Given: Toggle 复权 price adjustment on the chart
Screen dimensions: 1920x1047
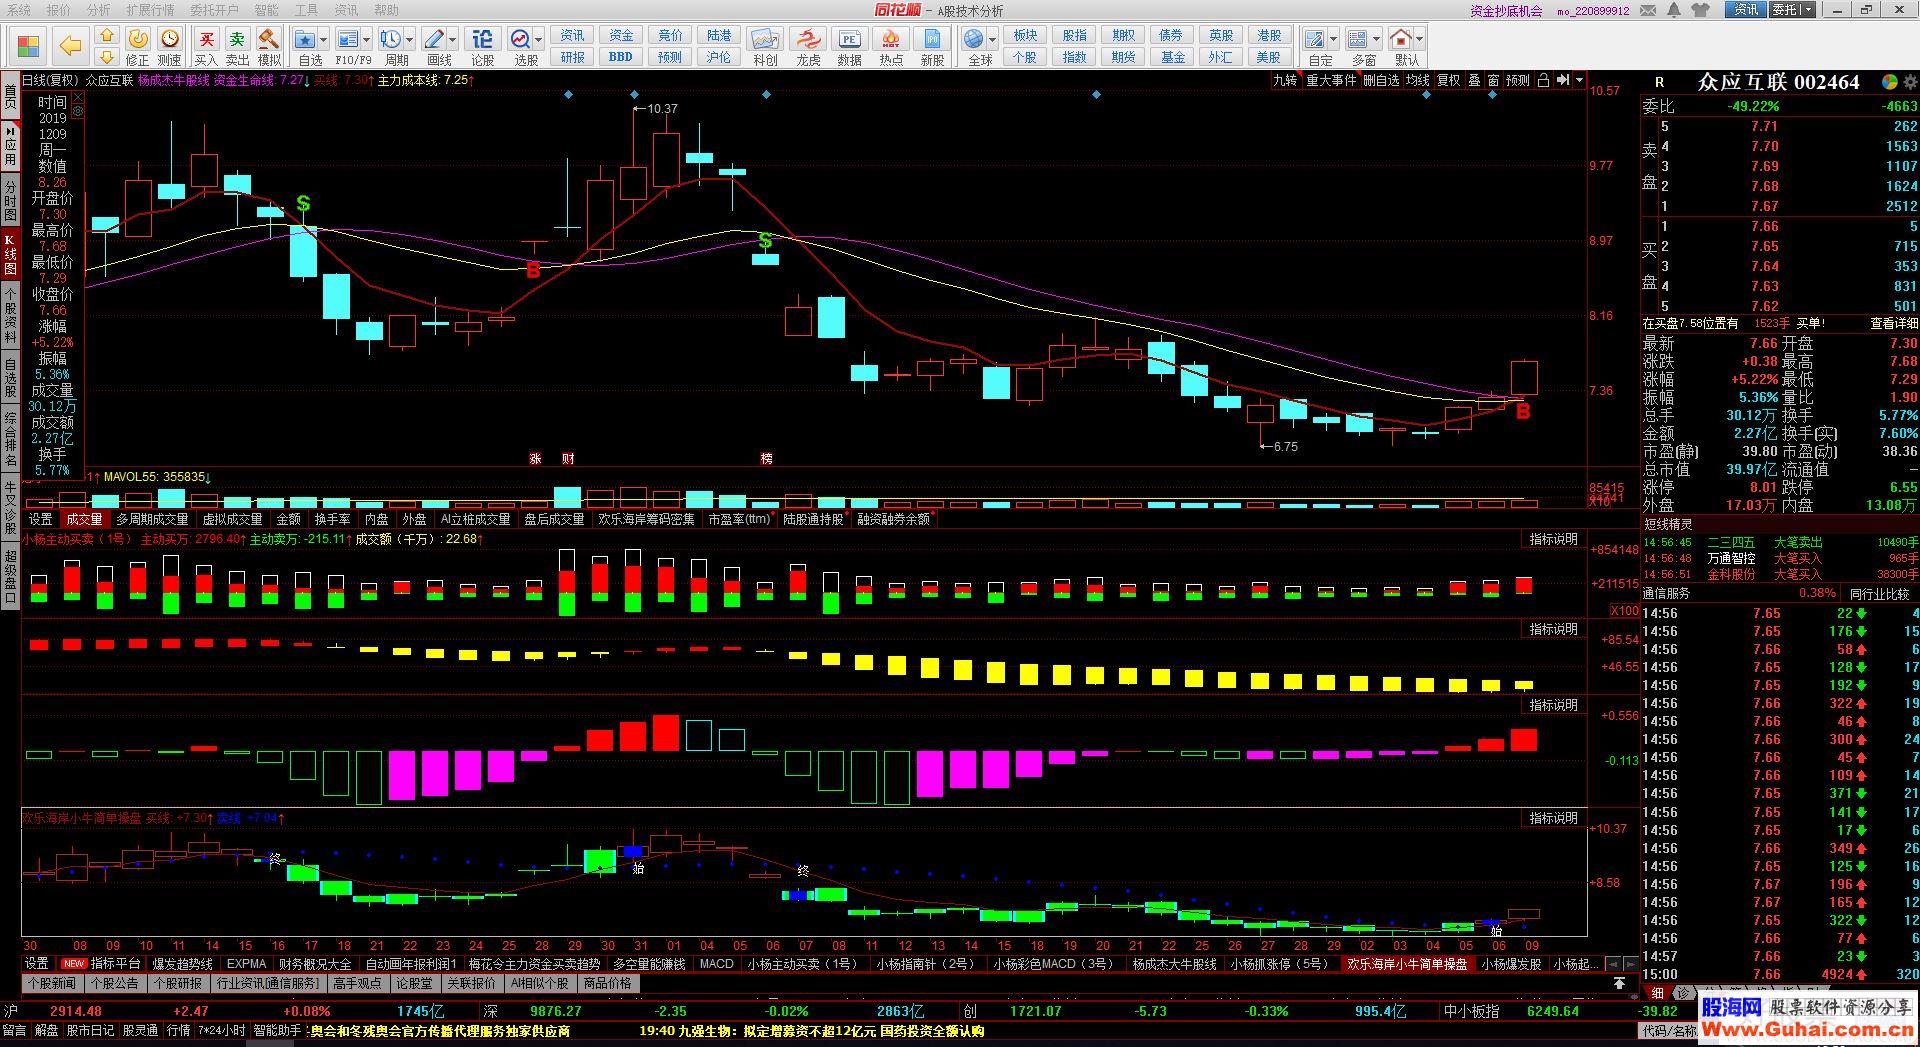Looking at the screenshot, I should pyautogui.click(x=1448, y=80).
